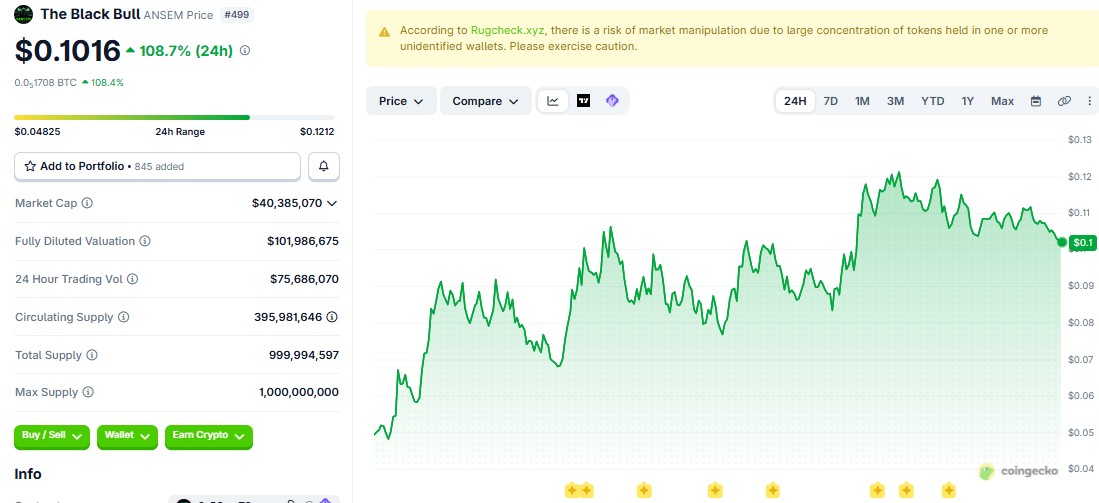Select the 7D time range tab
1099x503 pixels.
coord(831,101)
